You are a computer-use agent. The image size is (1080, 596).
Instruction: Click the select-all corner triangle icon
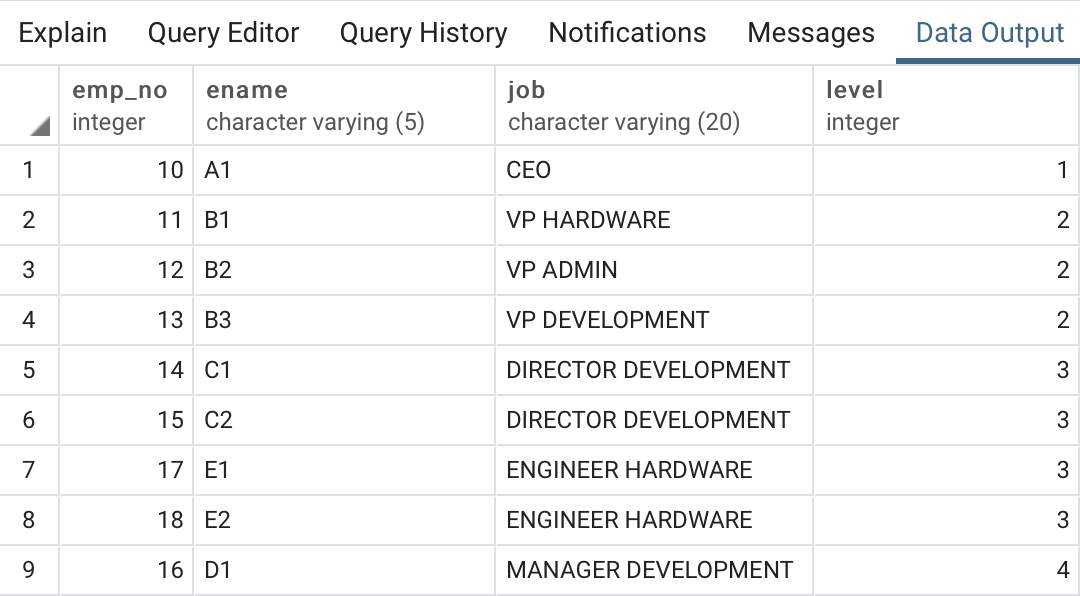(x=39, y=126)
